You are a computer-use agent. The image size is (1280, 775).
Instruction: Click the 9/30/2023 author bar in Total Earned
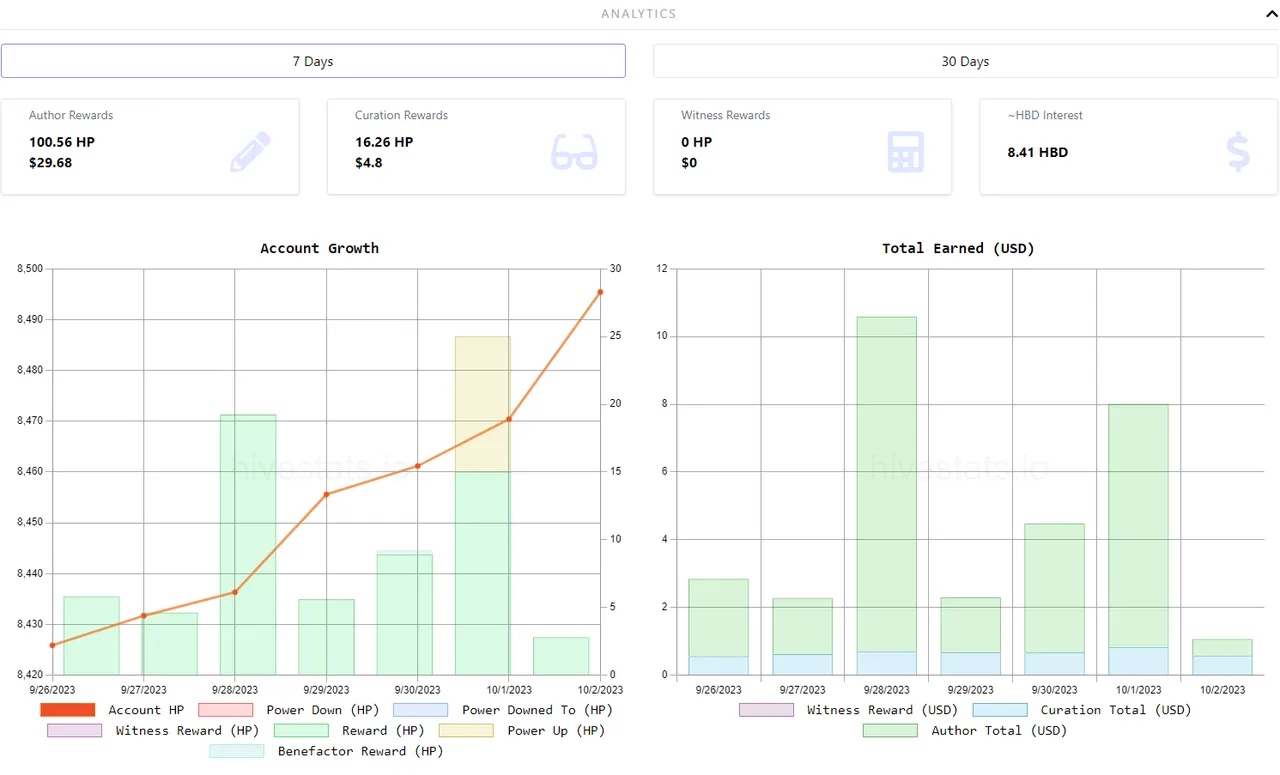tap(1054, 588)
